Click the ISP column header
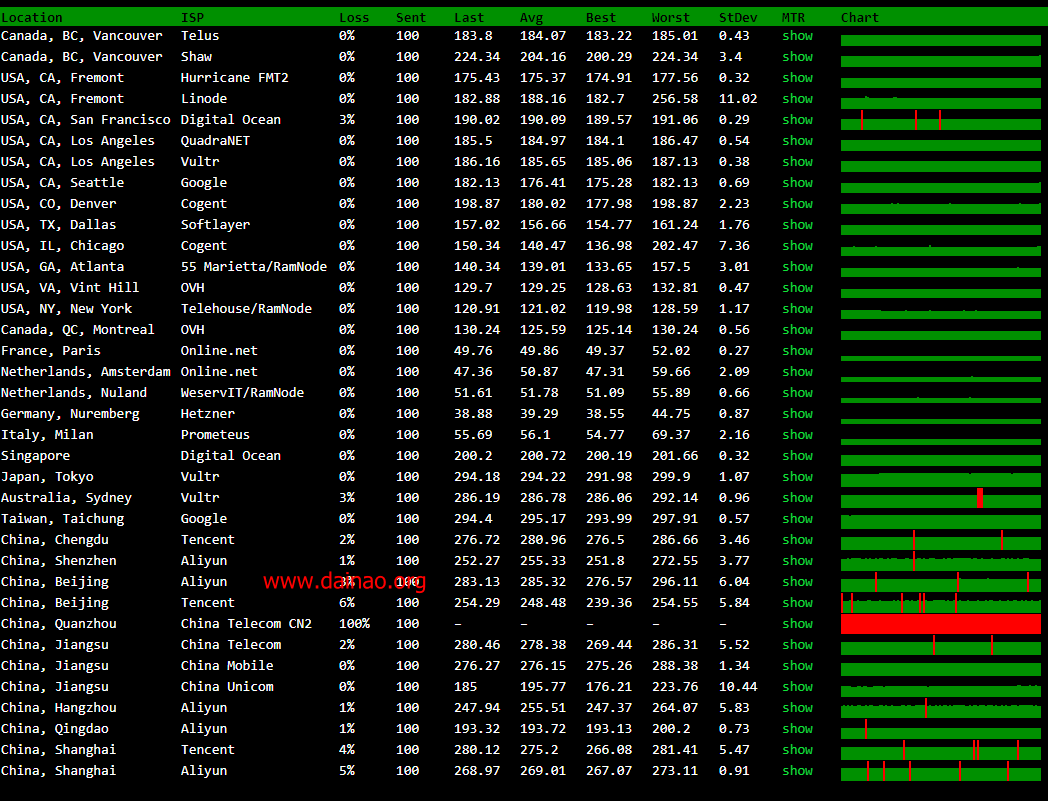The width and height of the screenshot is (1048, 801). [x=192, y=17]
